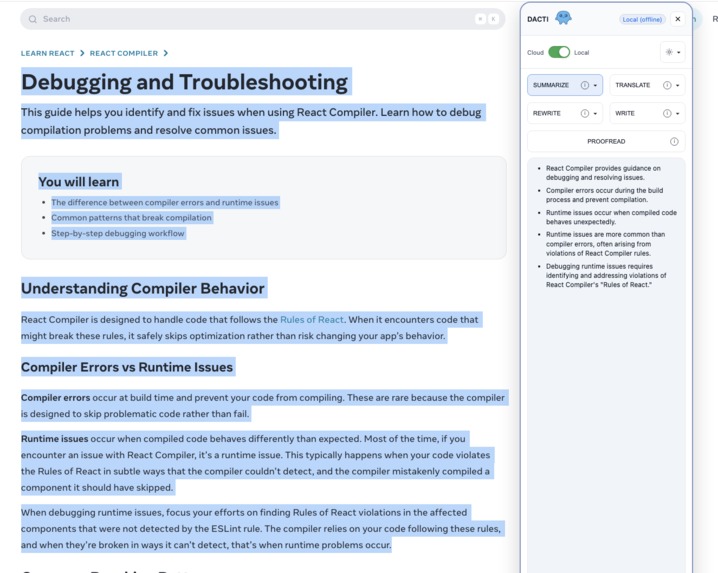718x573 pixels.
Task: Click summary bullet 'Runtime issues are more common'
Action: coord(605,244)
